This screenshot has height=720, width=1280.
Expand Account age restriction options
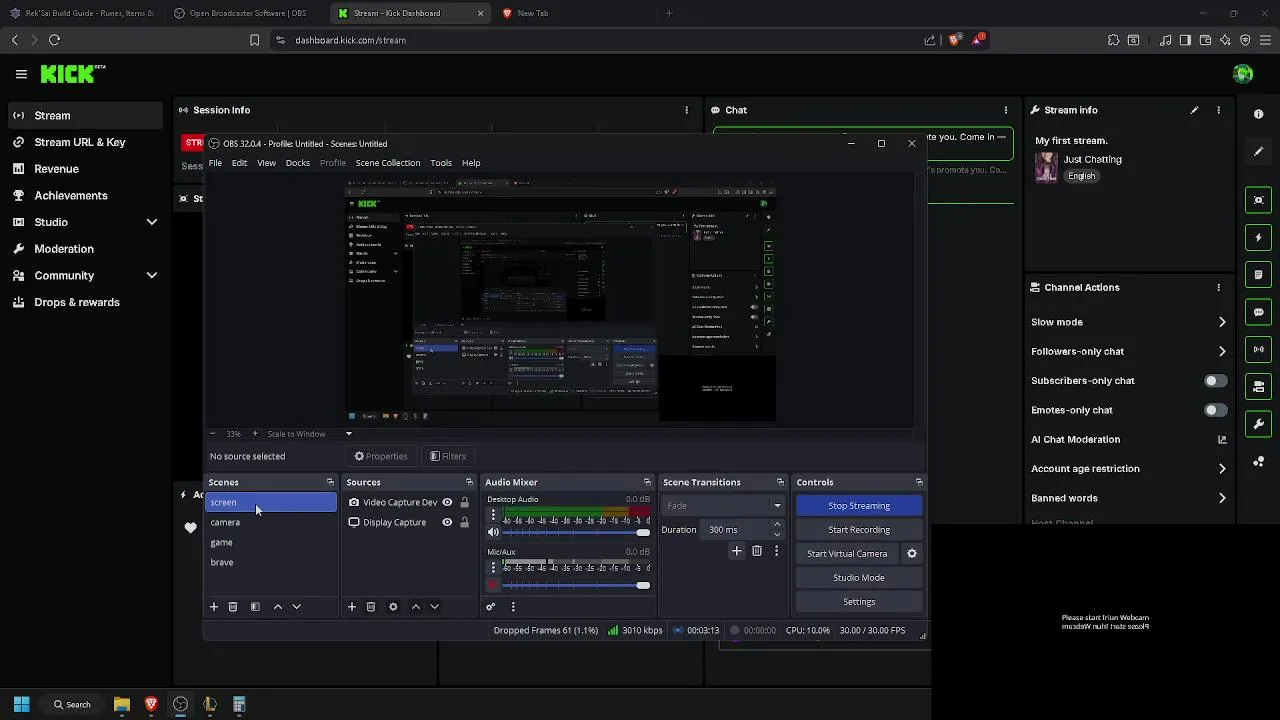point(1222,469)
